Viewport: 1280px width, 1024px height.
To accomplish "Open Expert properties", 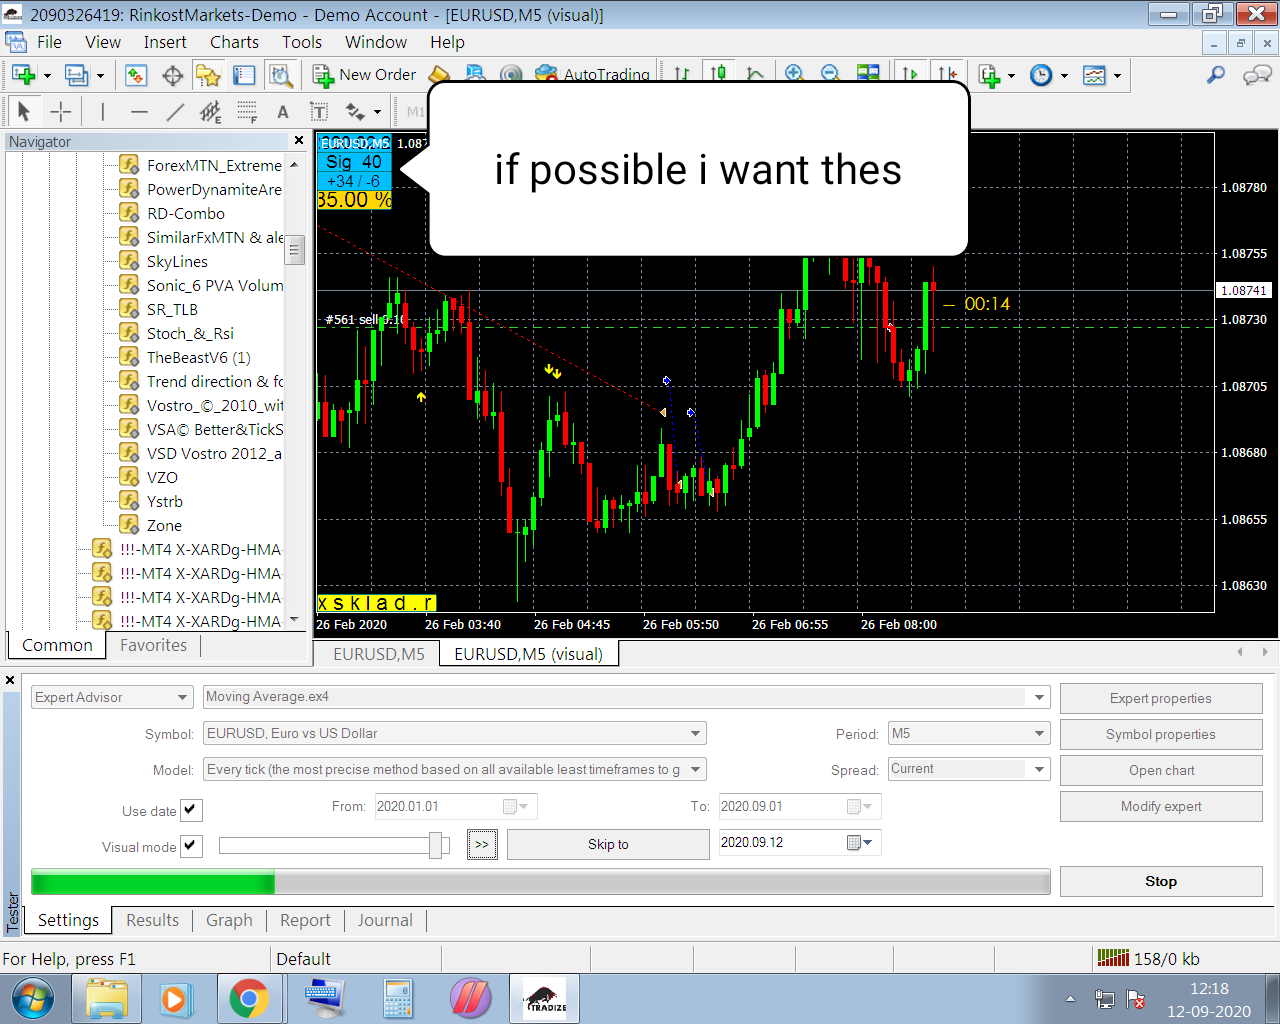I will [1161, 698].
